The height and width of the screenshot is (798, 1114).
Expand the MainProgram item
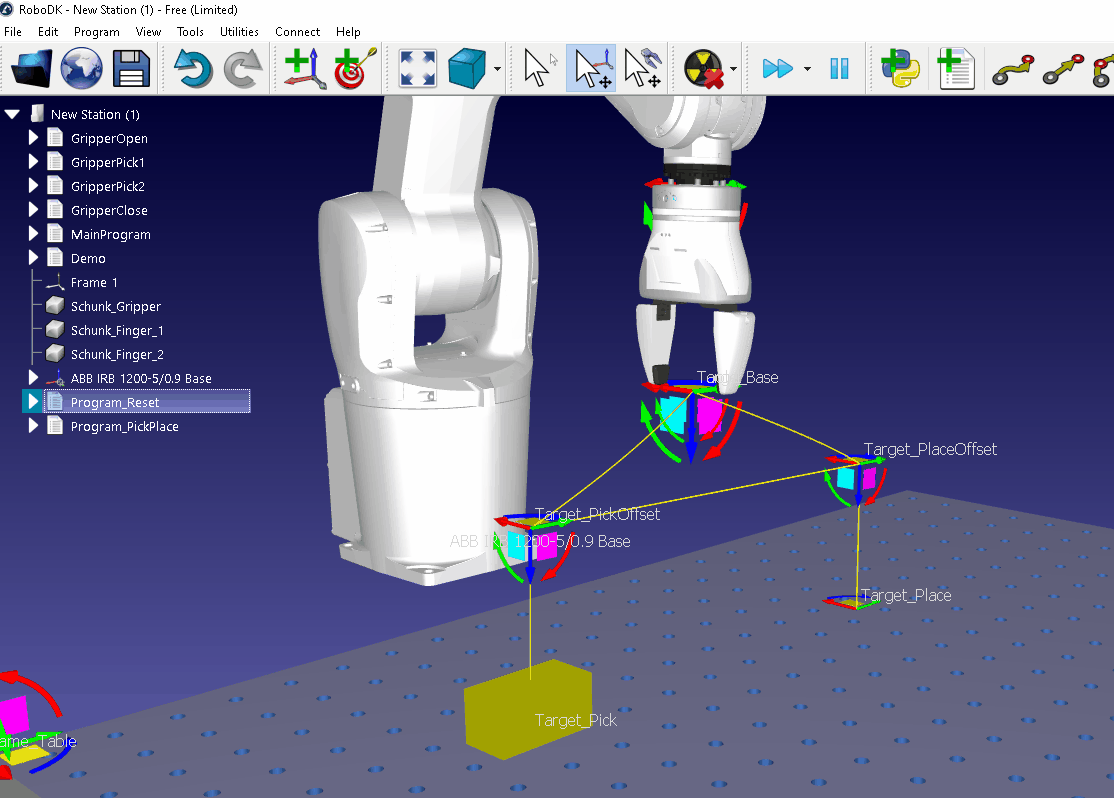(x=33, y=234)
